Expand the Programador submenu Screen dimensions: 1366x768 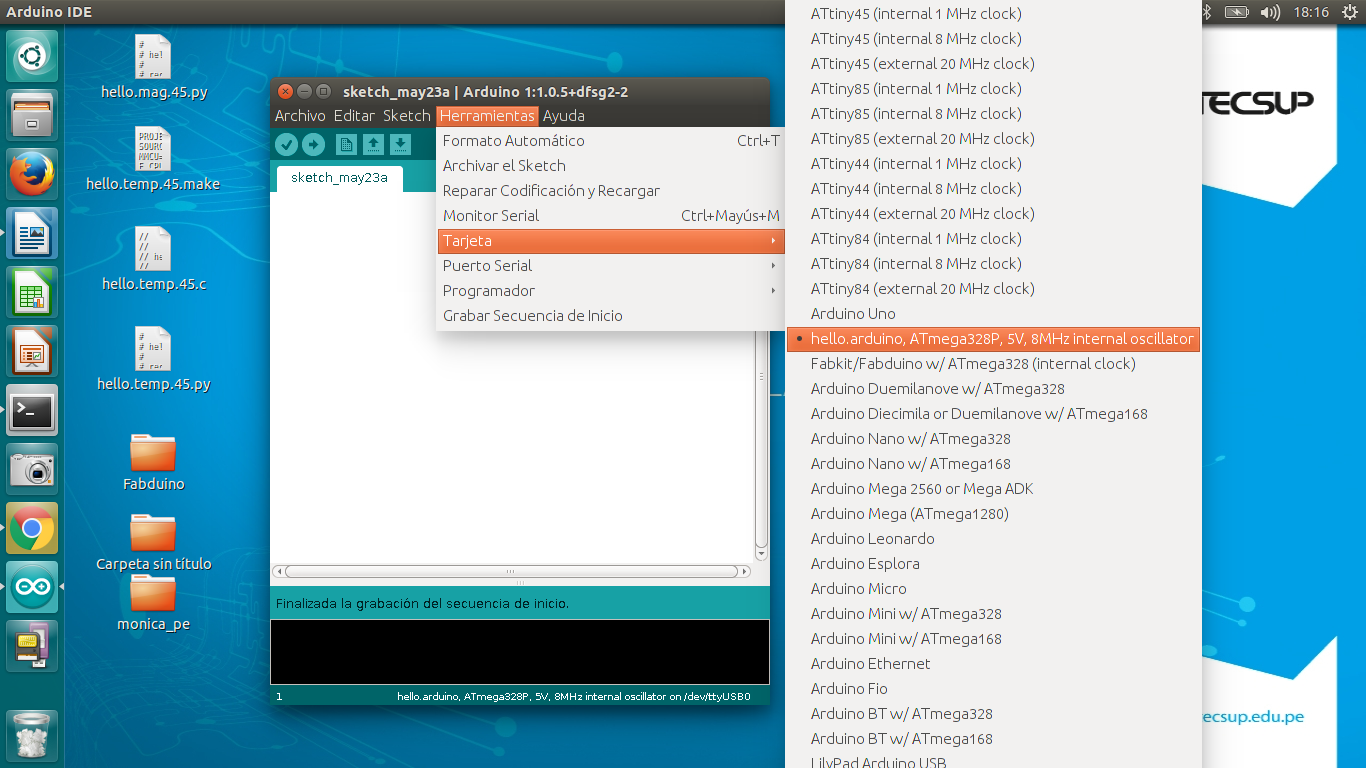pos(611,291)
